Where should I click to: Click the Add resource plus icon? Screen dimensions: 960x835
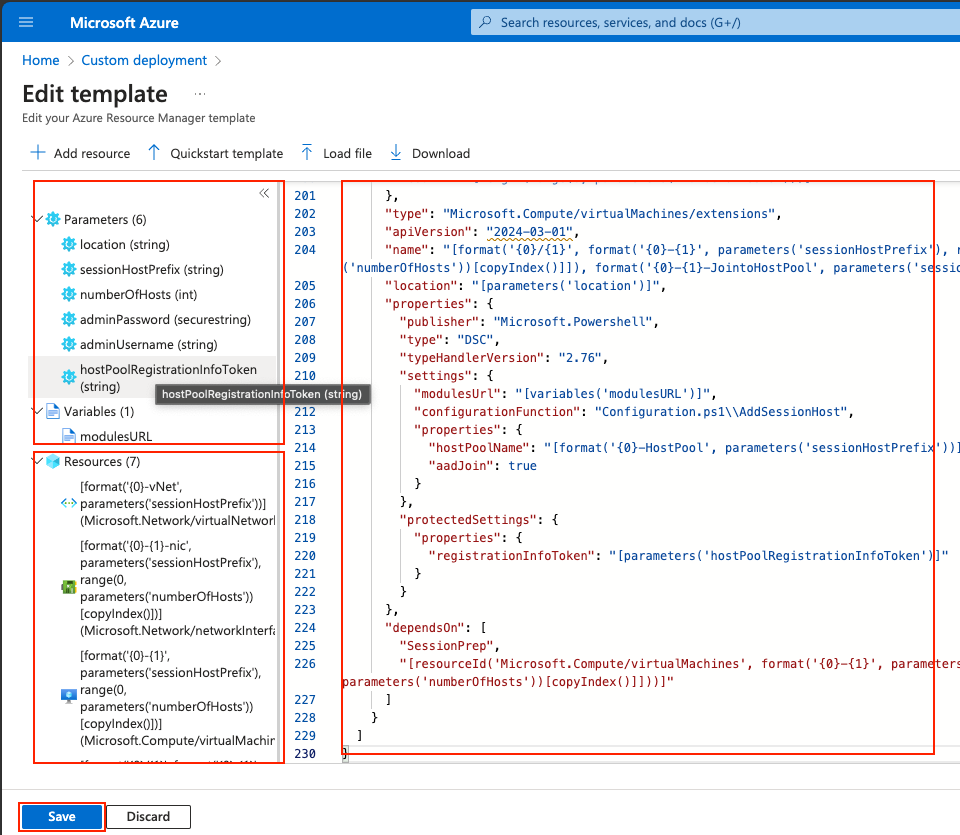pyautogui.click(x=38, y=153)
